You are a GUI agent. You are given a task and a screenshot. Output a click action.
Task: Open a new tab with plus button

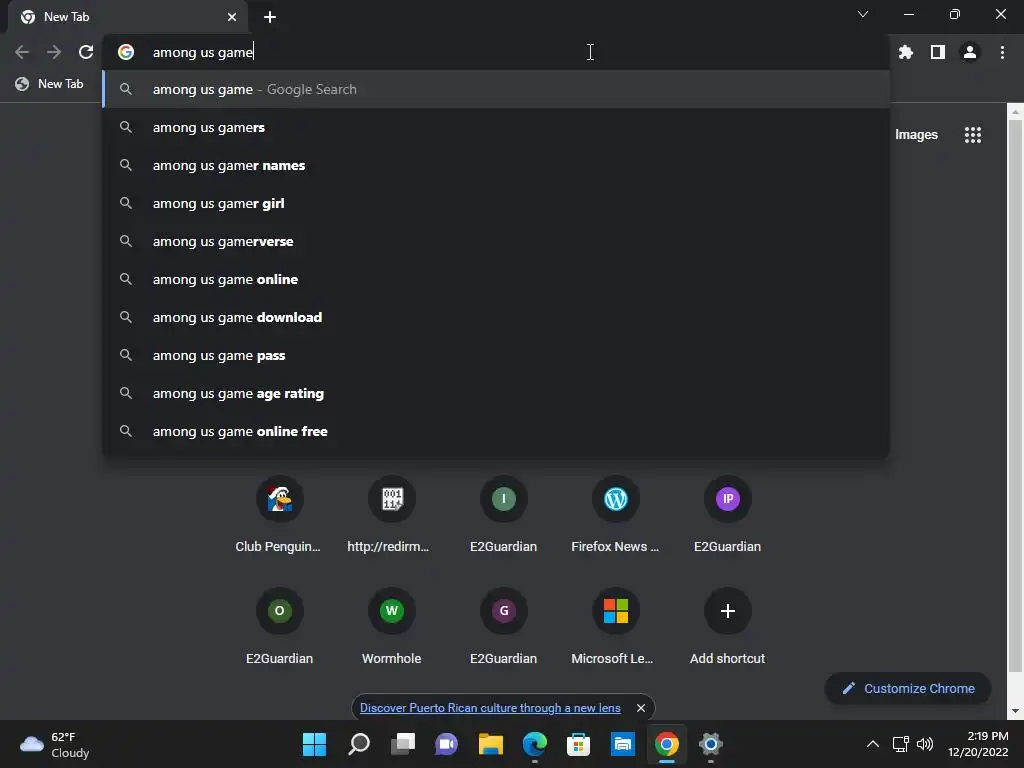tap(270, 17)
